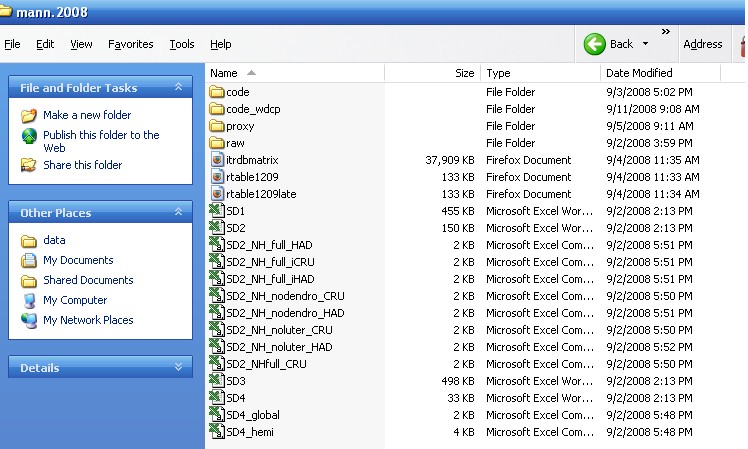This screenshot has height=449, width=748.
Task: Select the SD4_hemi file icon
Action: click(217, 432)
